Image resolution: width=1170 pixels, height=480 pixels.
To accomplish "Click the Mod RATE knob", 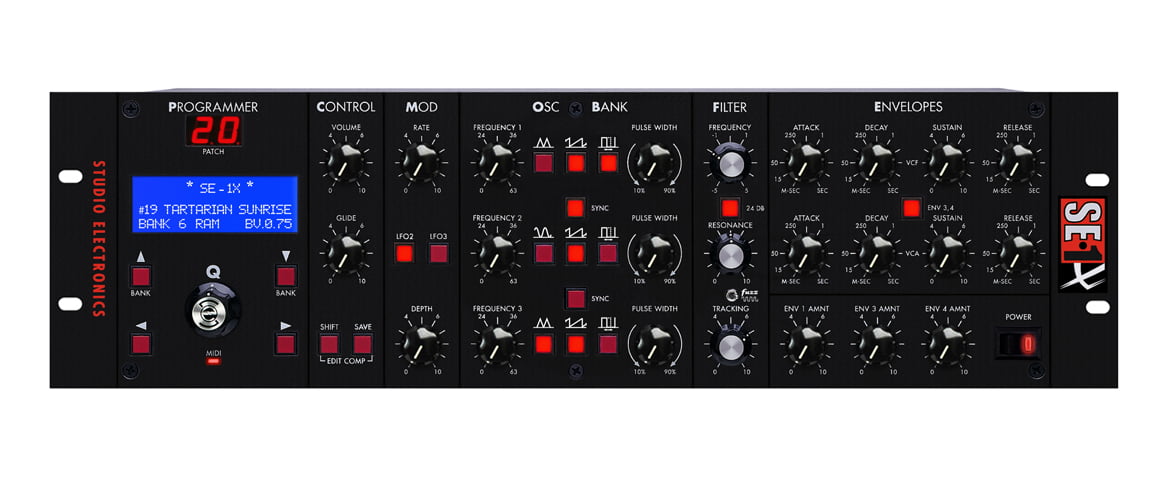I will [421, 161].
